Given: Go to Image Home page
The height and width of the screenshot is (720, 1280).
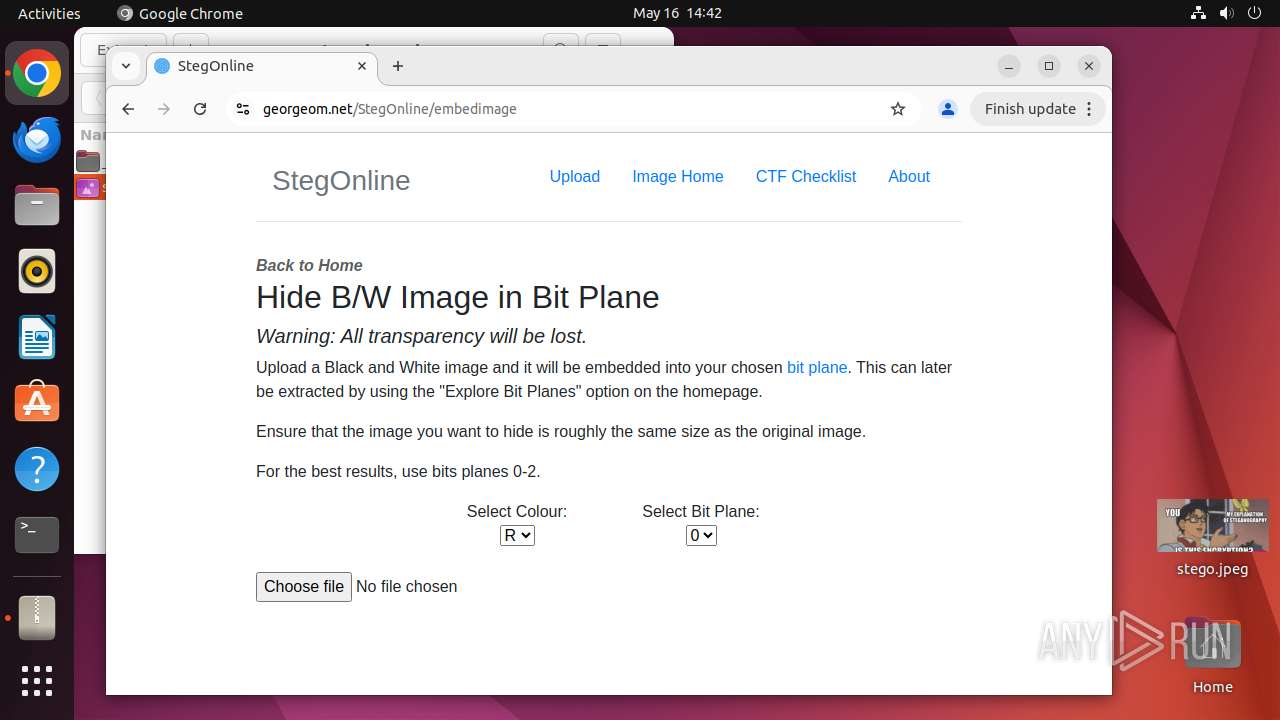Looking at the screenshot, I should (x=678, y=176).
